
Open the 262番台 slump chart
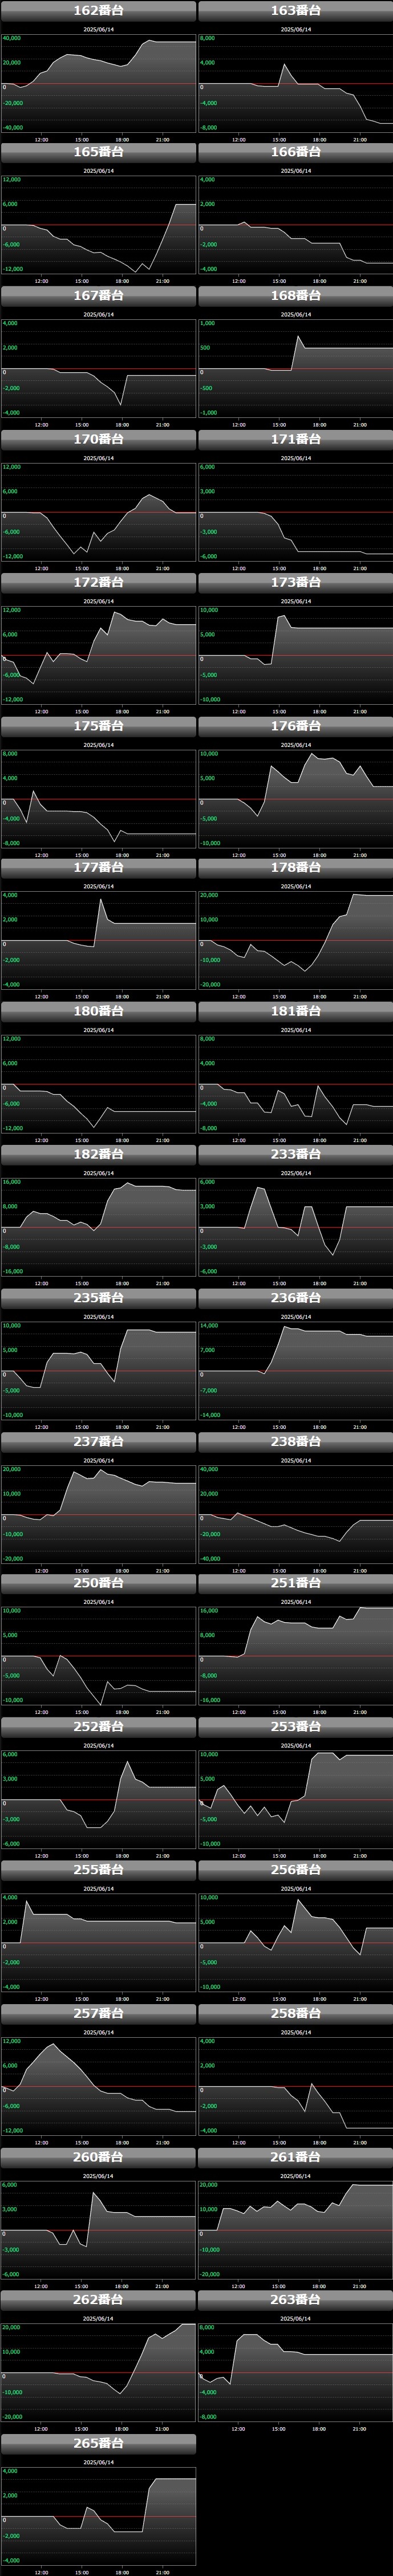click(98, 2372)
